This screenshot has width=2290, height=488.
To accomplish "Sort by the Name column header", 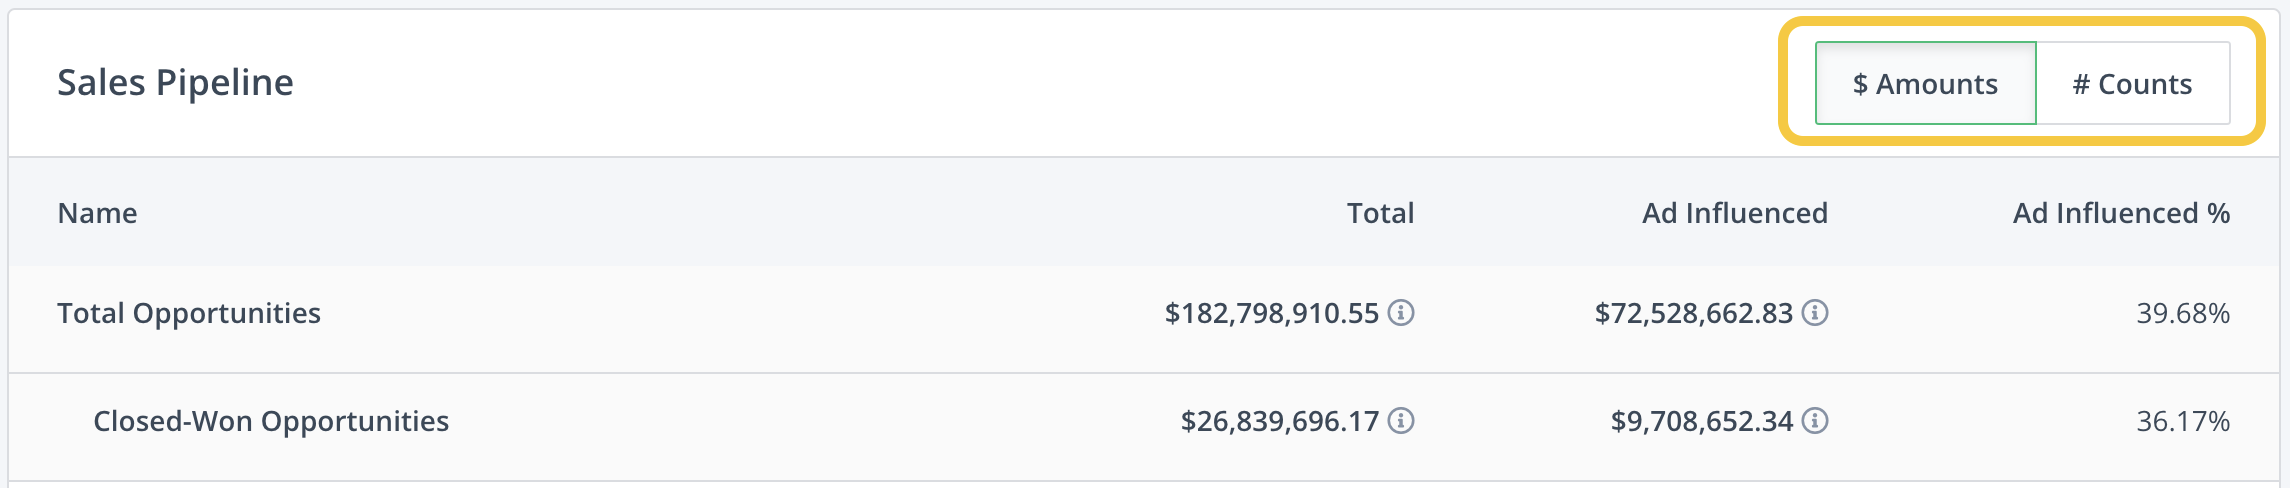I will coord(97,213).
